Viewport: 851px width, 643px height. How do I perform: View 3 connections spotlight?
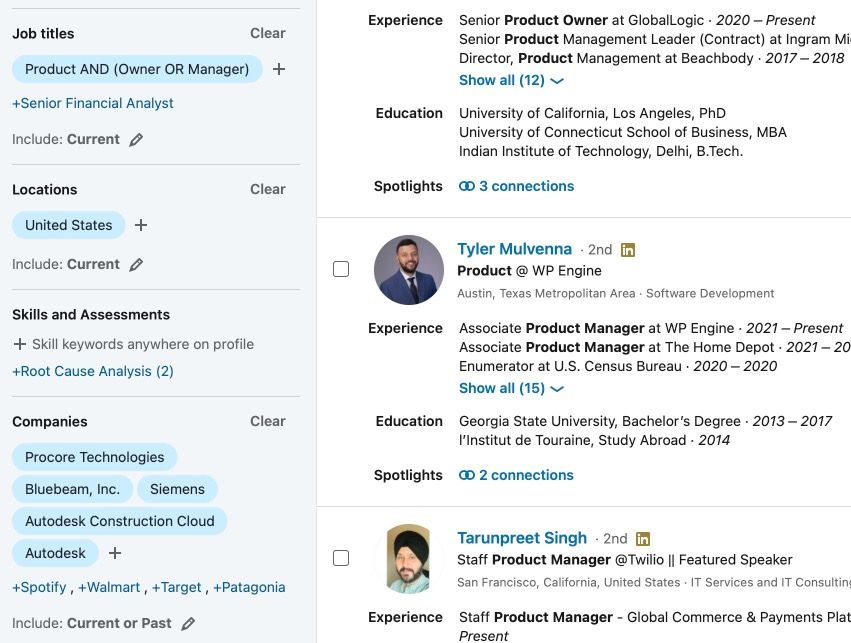coord(526,186)
